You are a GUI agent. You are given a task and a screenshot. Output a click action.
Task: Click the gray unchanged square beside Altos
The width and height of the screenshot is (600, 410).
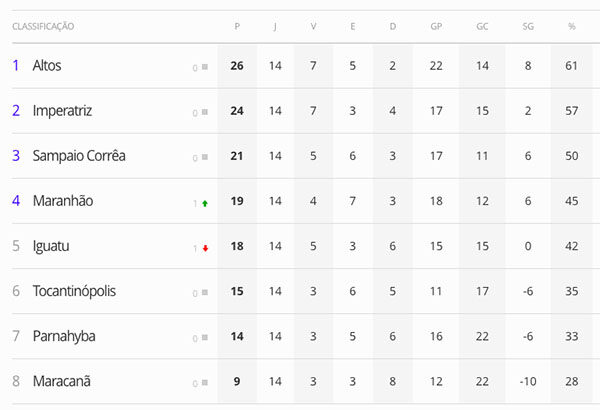[x=205, y=67]
